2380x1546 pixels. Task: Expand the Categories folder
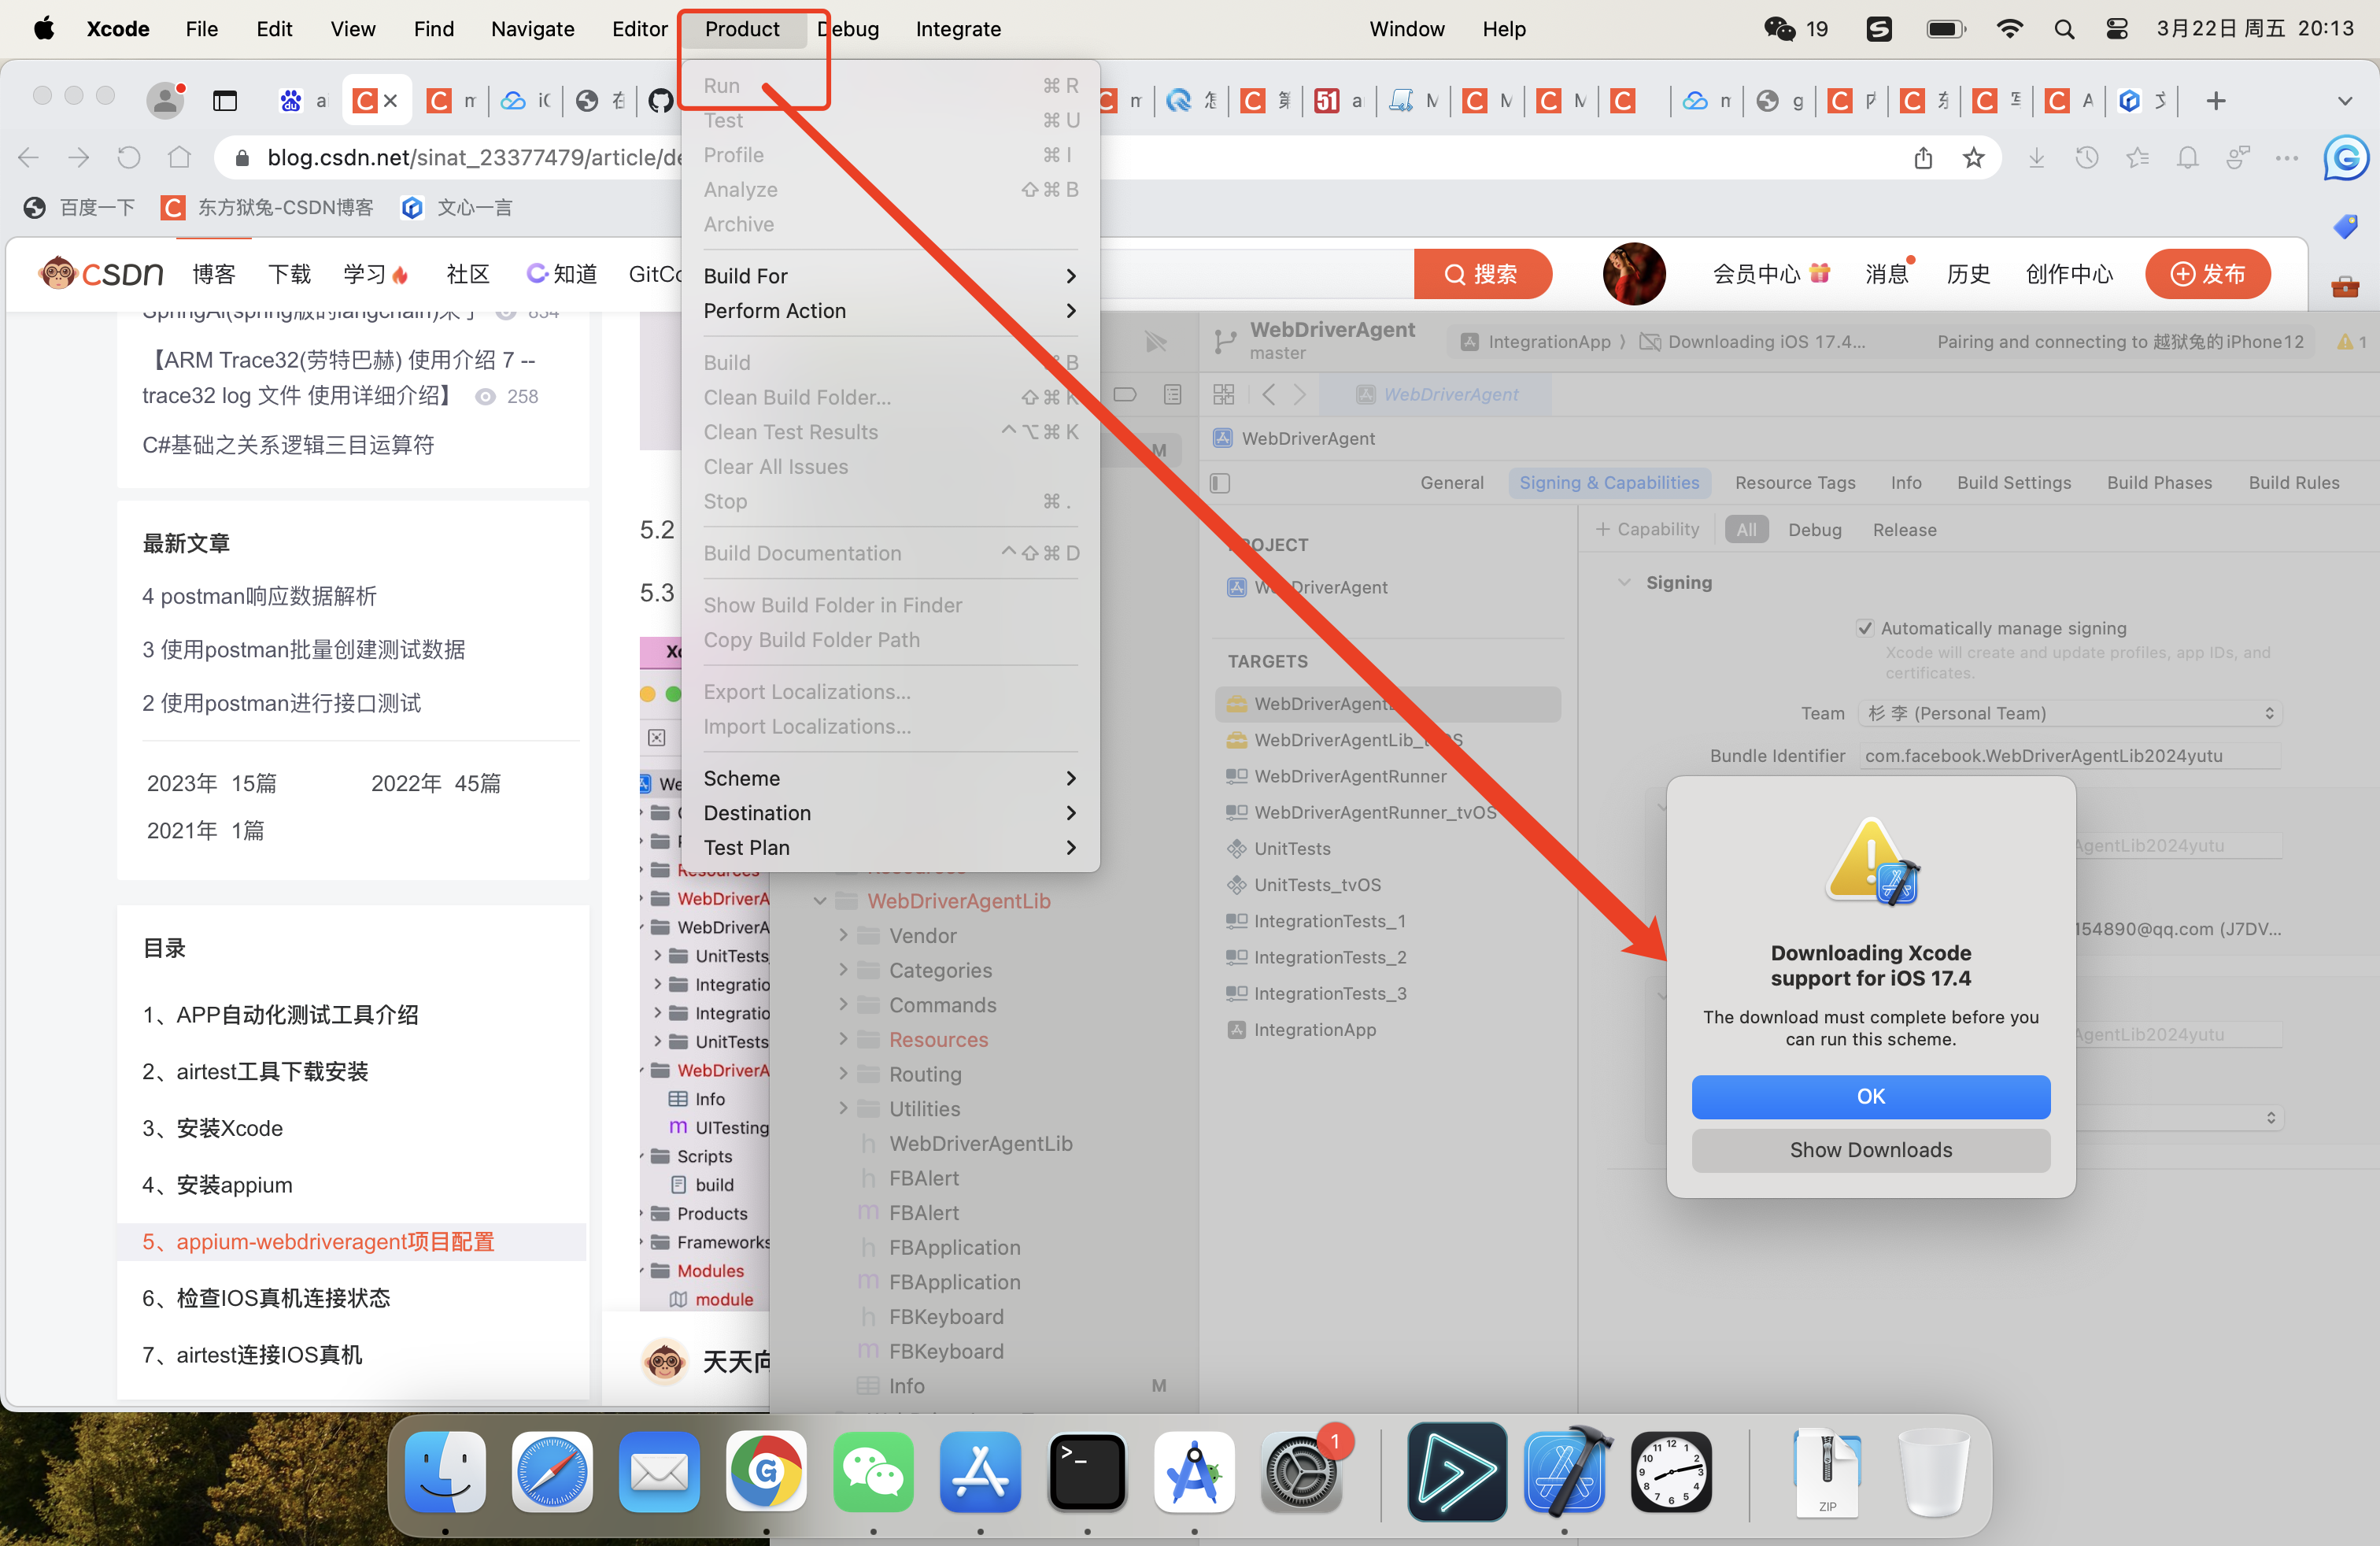click(x=843, y=970)
